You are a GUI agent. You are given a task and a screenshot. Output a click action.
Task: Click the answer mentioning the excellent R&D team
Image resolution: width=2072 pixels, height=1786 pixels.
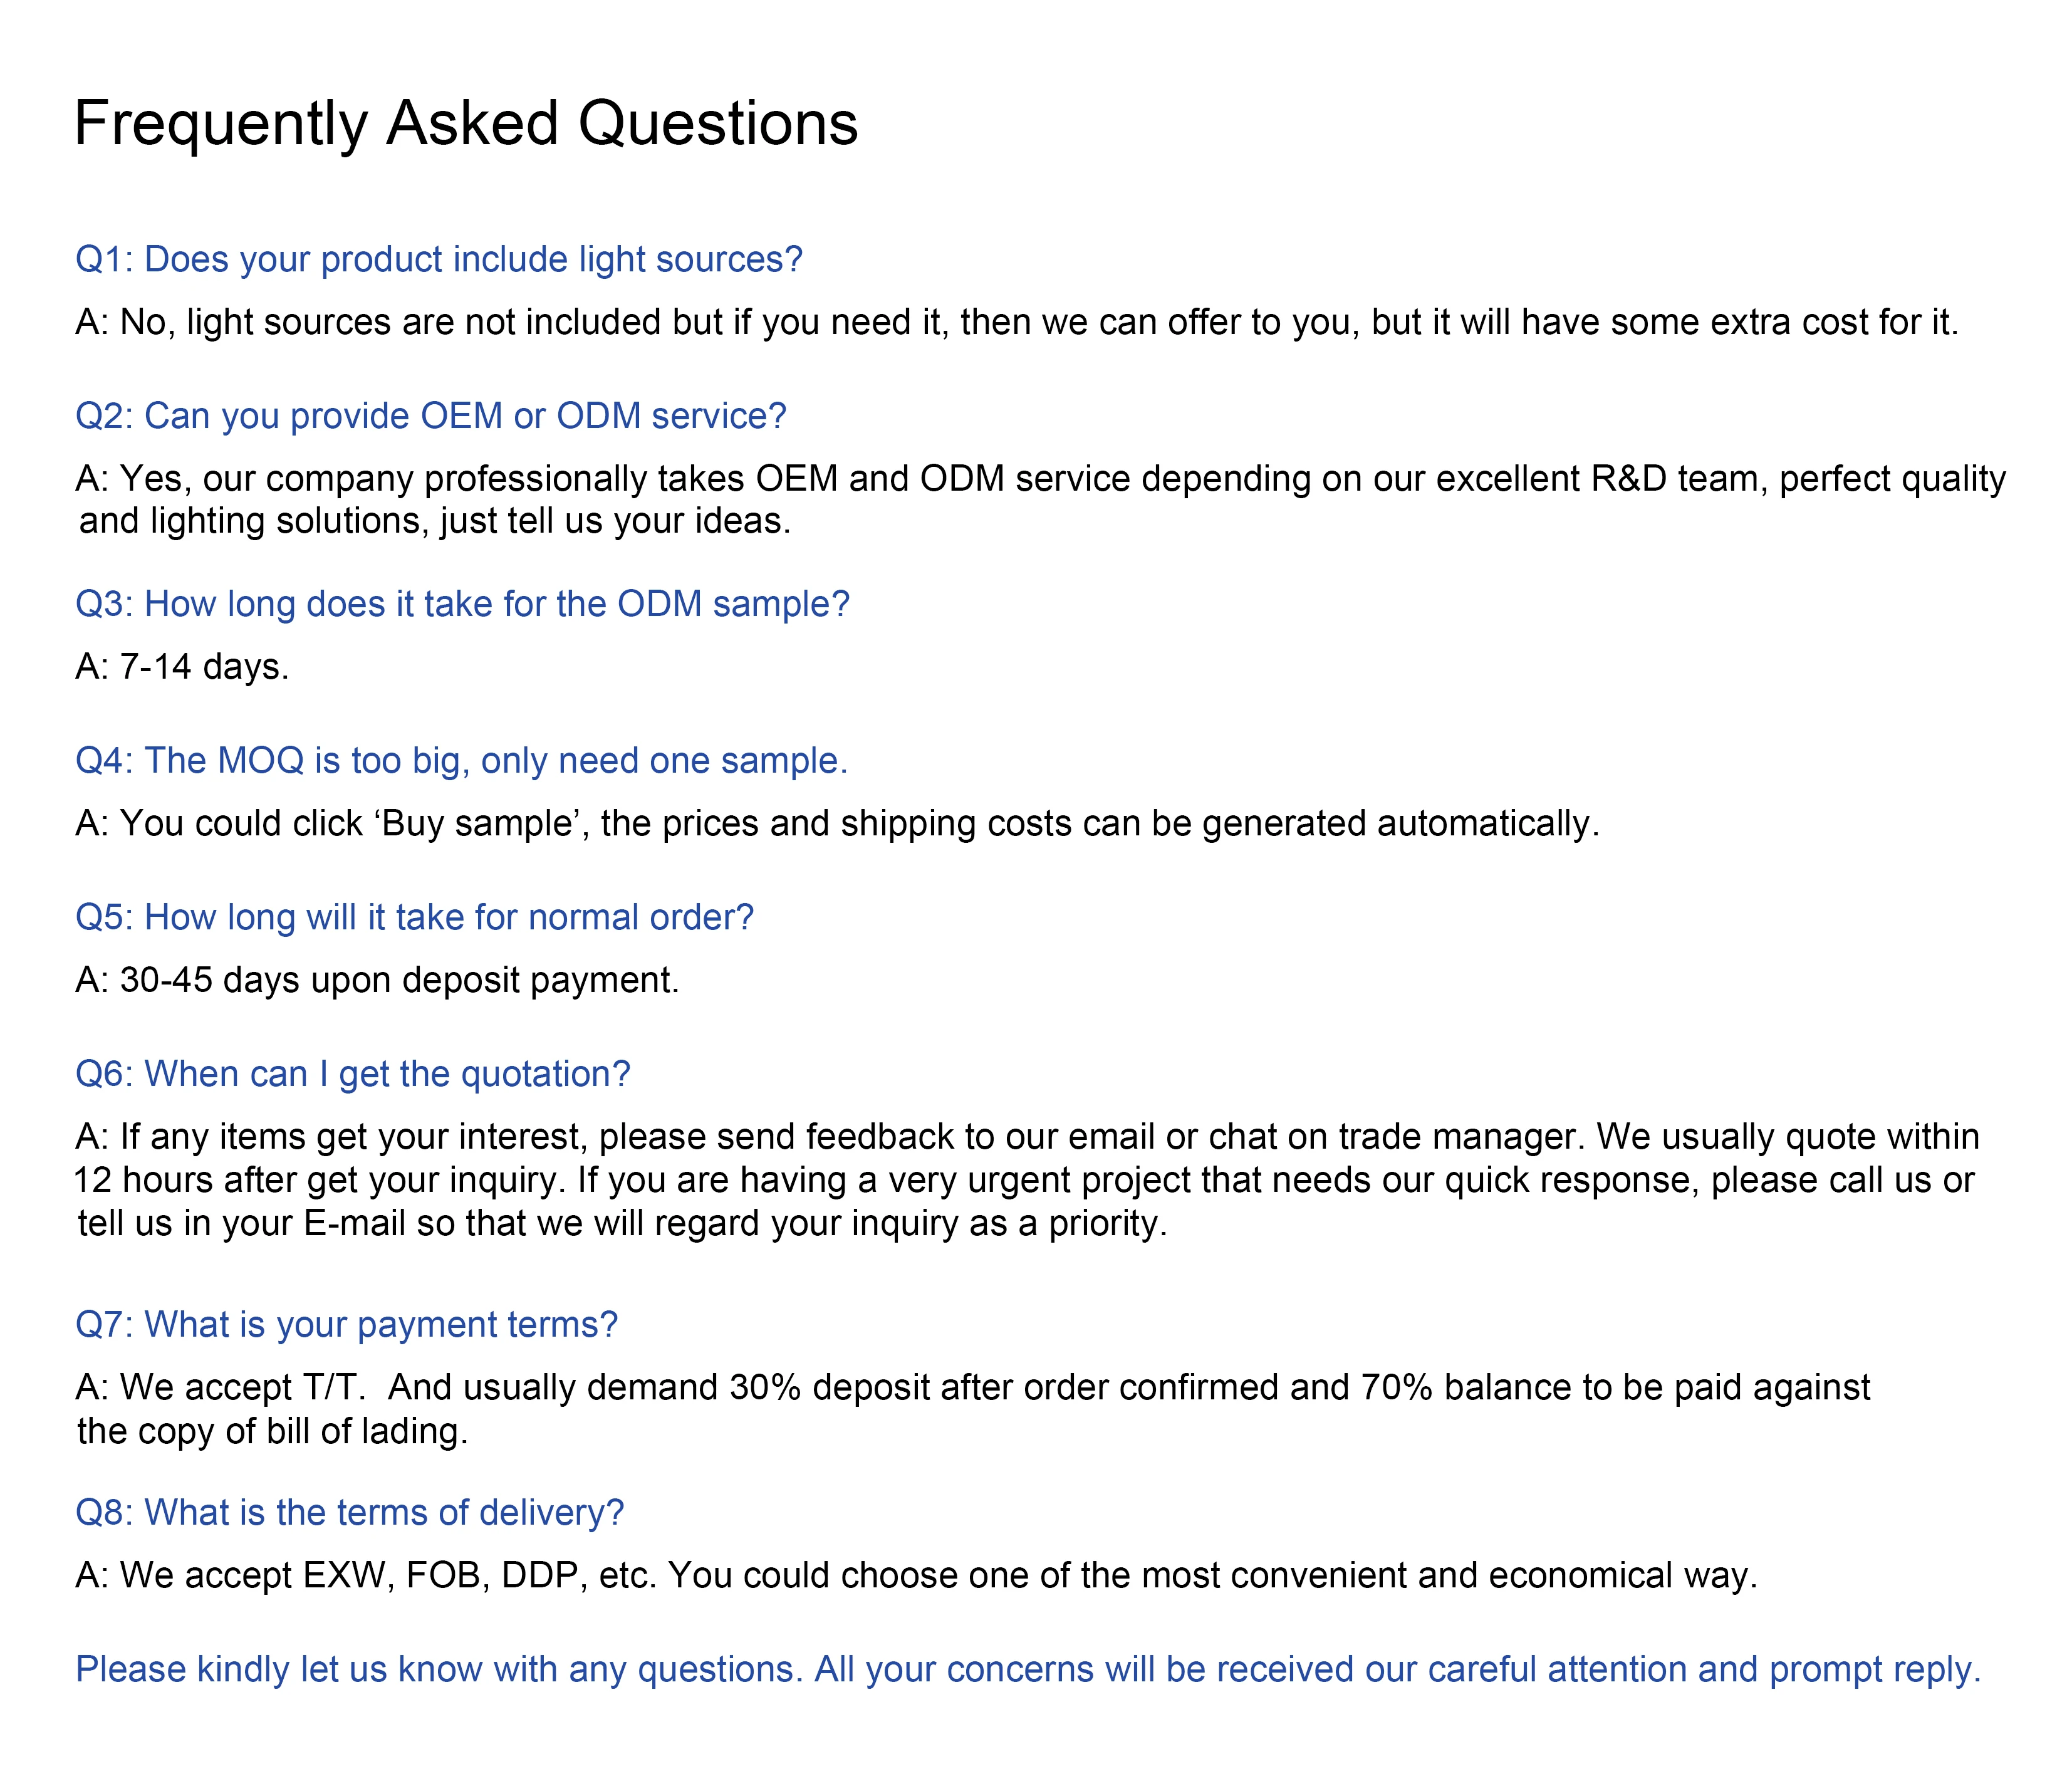[x=1040, y=479]
